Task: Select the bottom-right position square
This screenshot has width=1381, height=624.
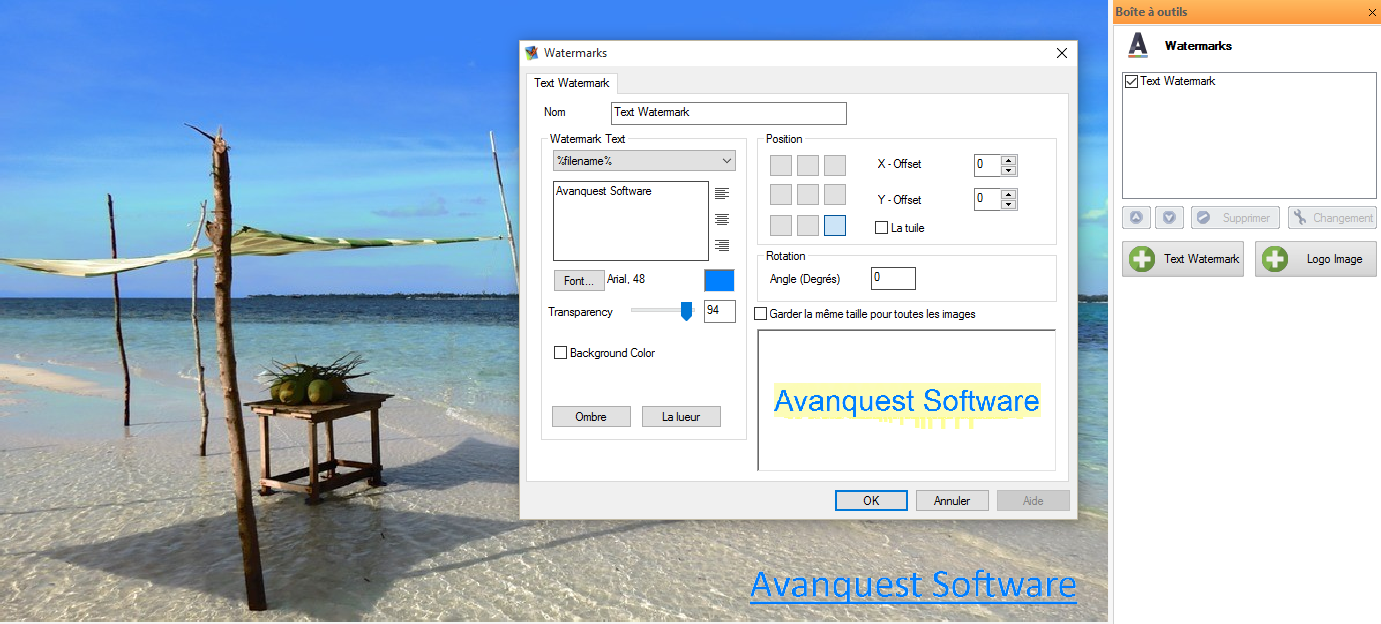Action: coord(835,225)
